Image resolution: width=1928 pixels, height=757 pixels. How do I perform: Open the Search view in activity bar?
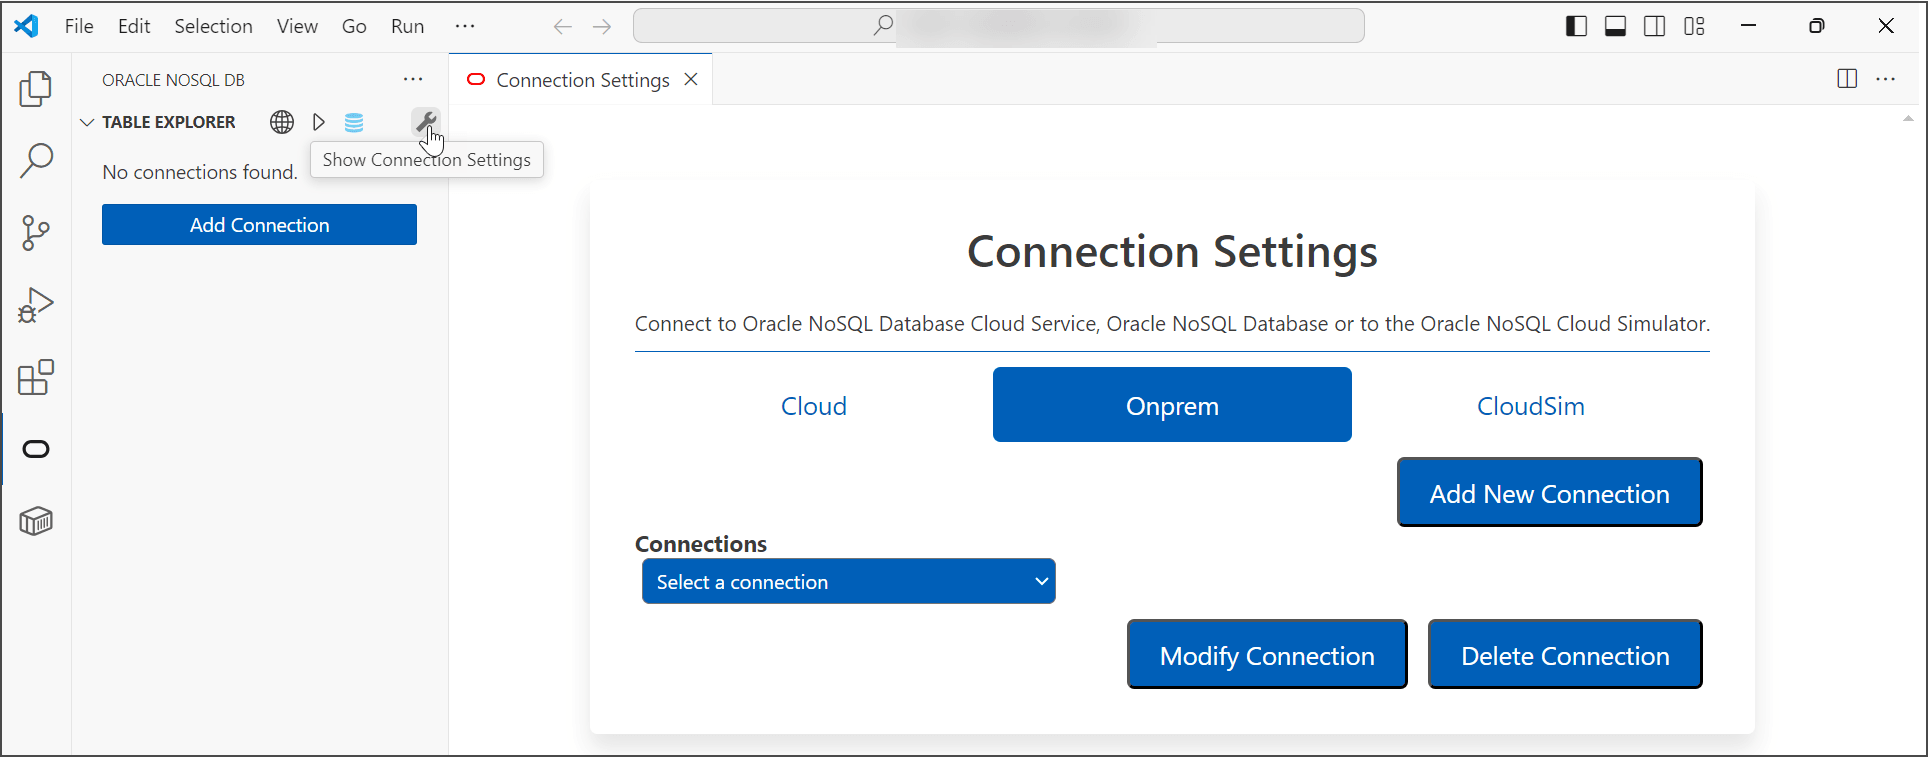pos(36,161)
